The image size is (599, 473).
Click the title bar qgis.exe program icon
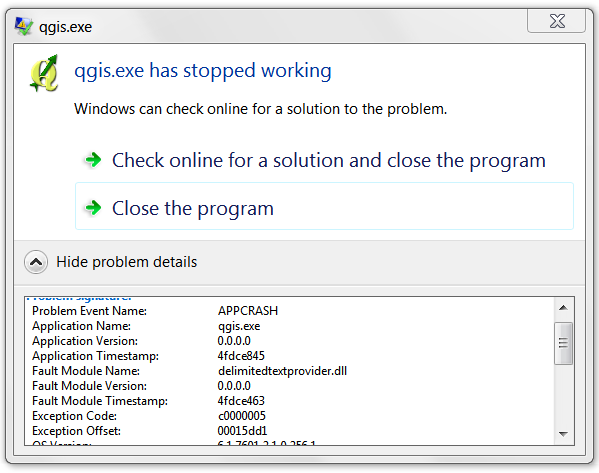(24, 26)
